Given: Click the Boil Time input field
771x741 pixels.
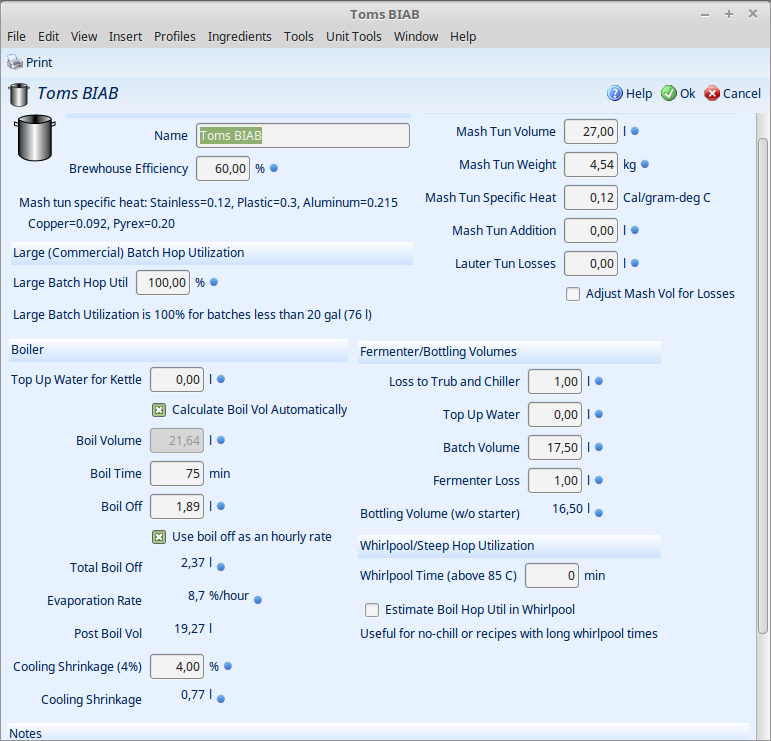Looking at the screenshot, I should (177, 473).
